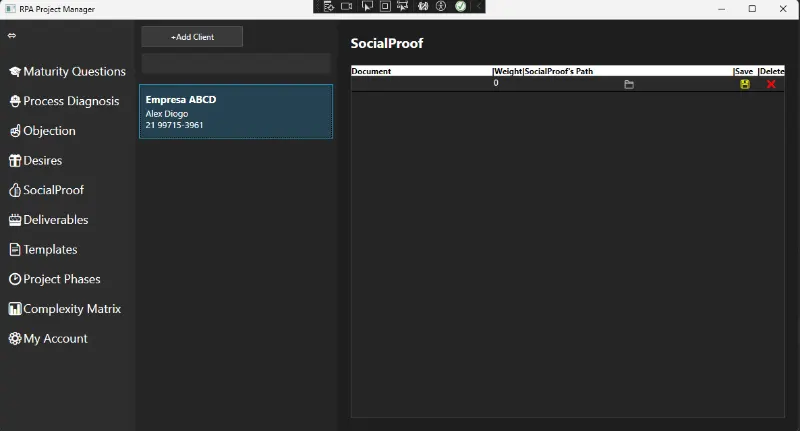
Task: Click the My Account gear icon
Action: 15,338
